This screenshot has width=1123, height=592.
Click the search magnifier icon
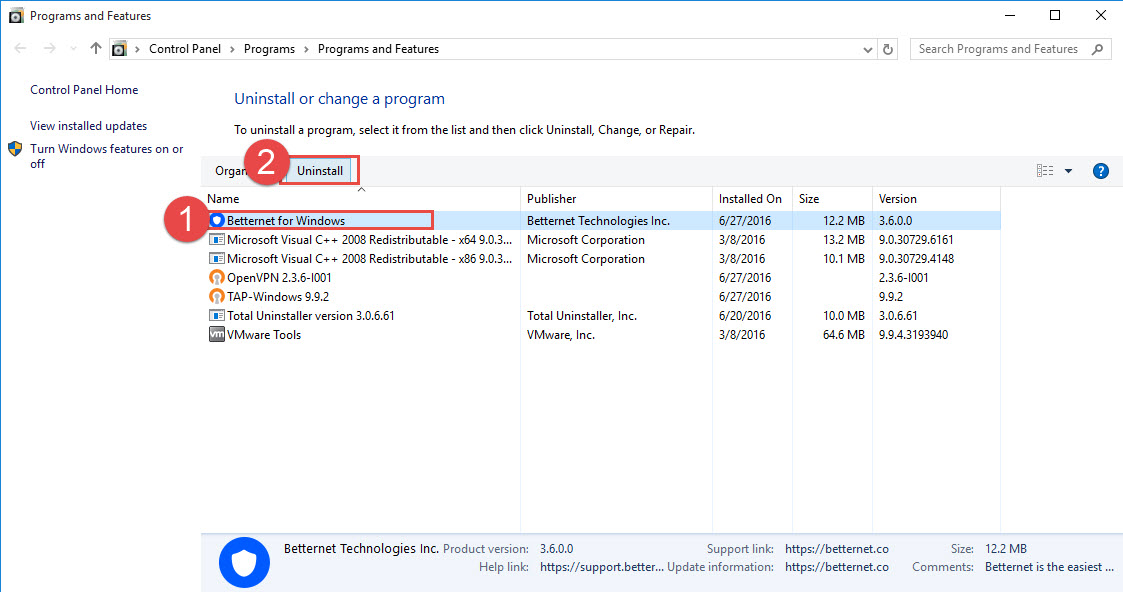point(1097,49)
